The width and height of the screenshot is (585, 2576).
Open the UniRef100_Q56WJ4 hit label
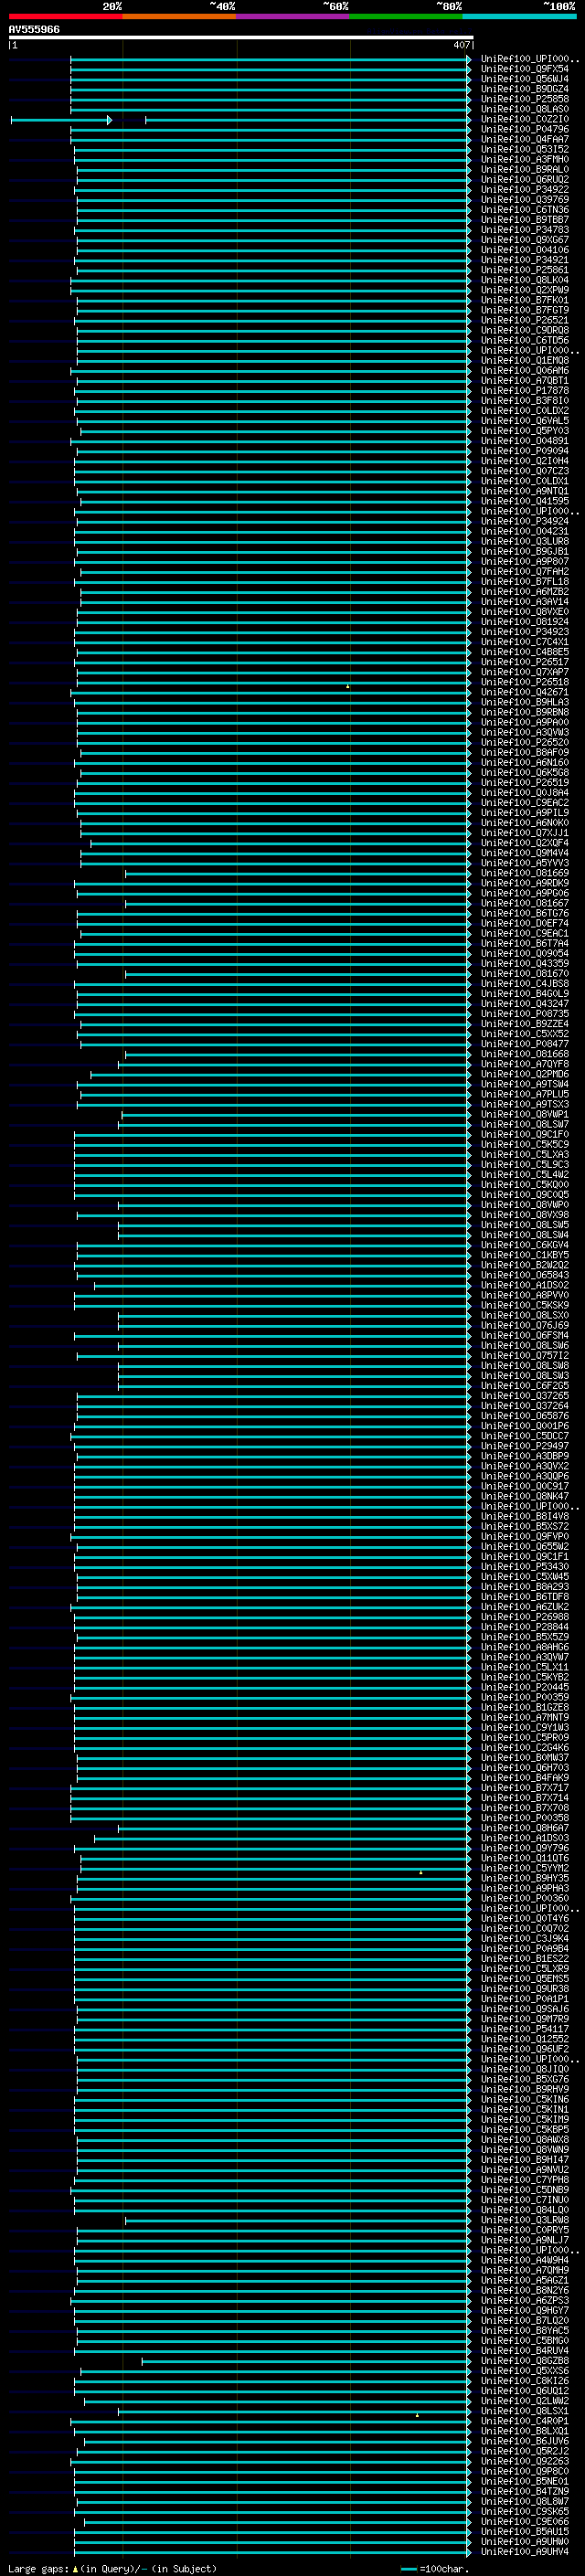525,79
